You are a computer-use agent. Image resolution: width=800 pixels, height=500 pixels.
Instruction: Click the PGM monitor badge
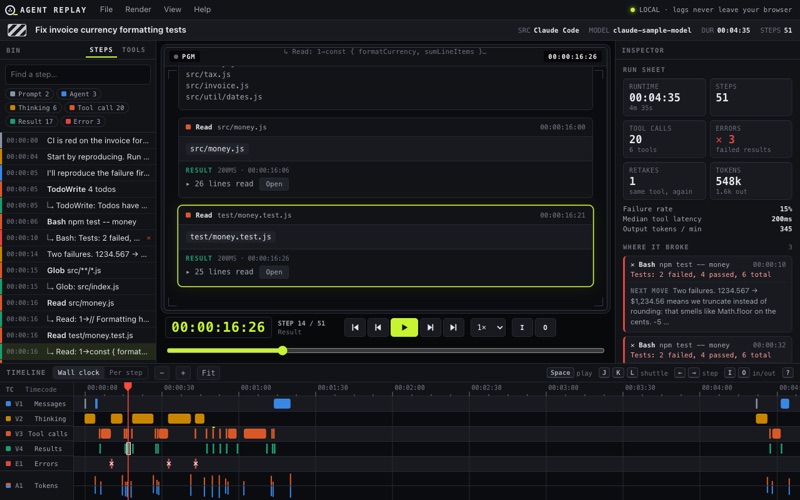click(x=185, y=57)
